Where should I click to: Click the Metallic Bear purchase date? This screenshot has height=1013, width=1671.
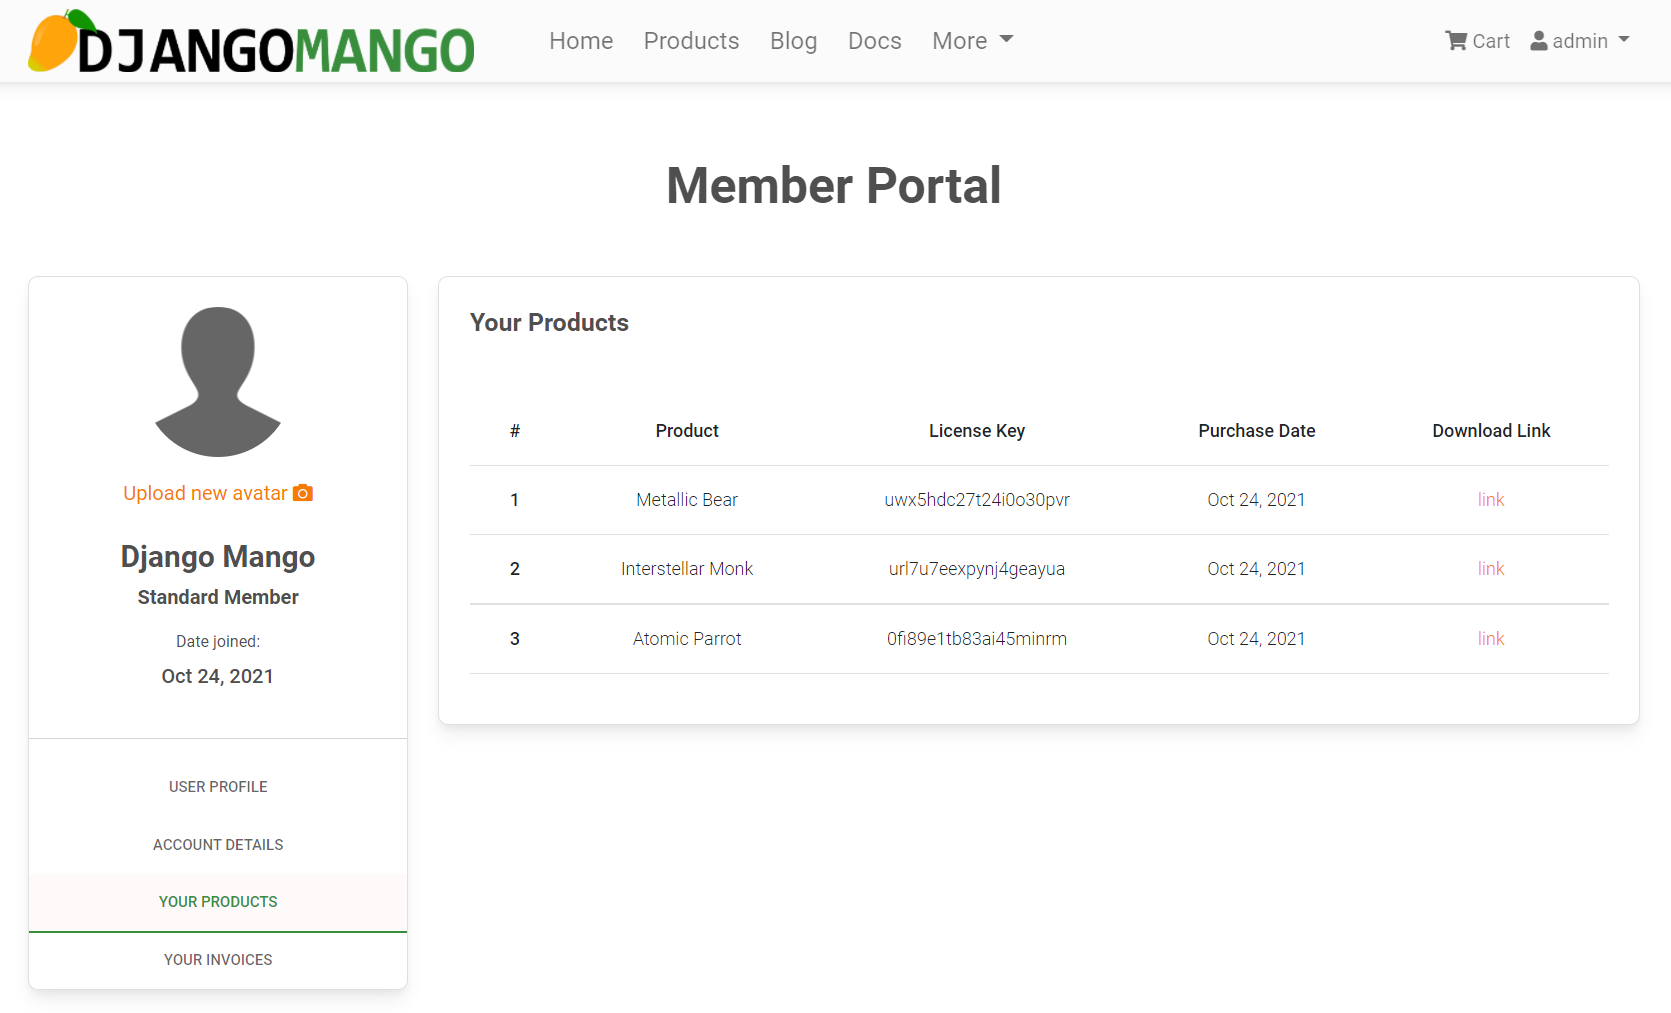[1256, 500]
